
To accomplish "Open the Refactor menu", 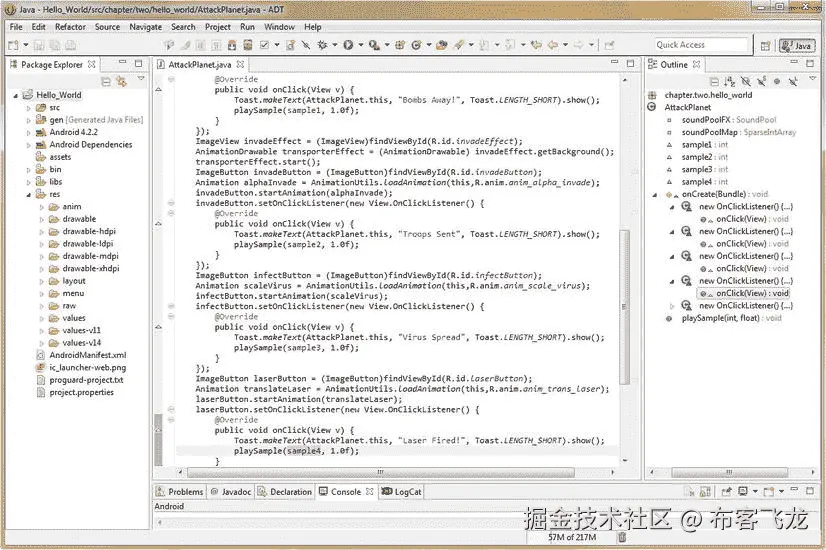I will [70, 27].
